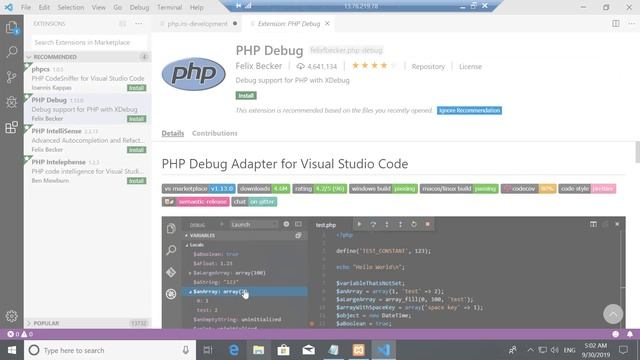Viewport: 640px width, 360px height.
Task: Open the Debug menu
Action: click(139, 7)
